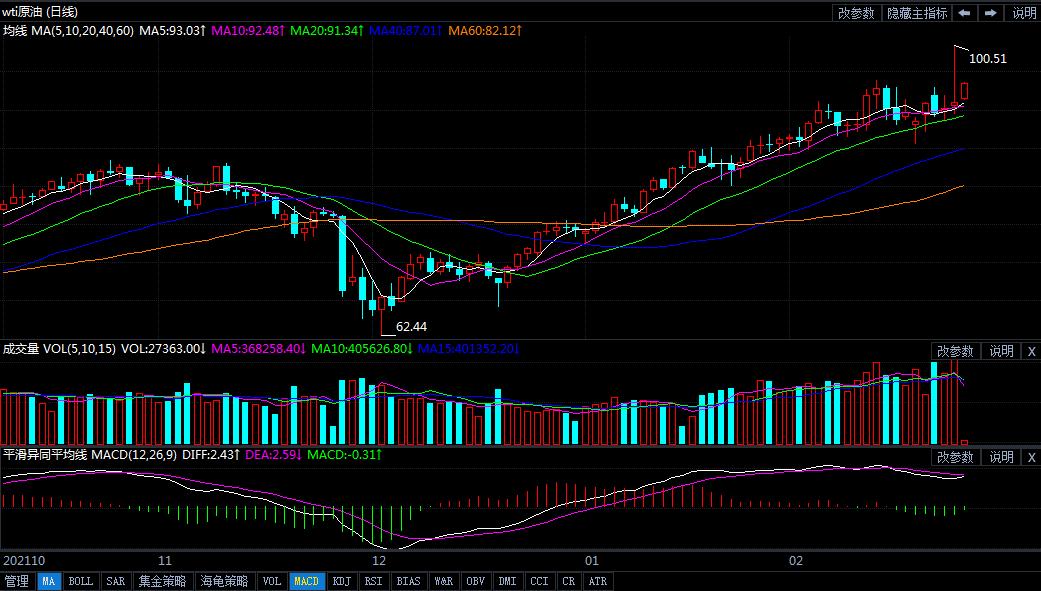Hide the main indicator (隐藏主指标)

pyautogui.click(x=916, y=13)
